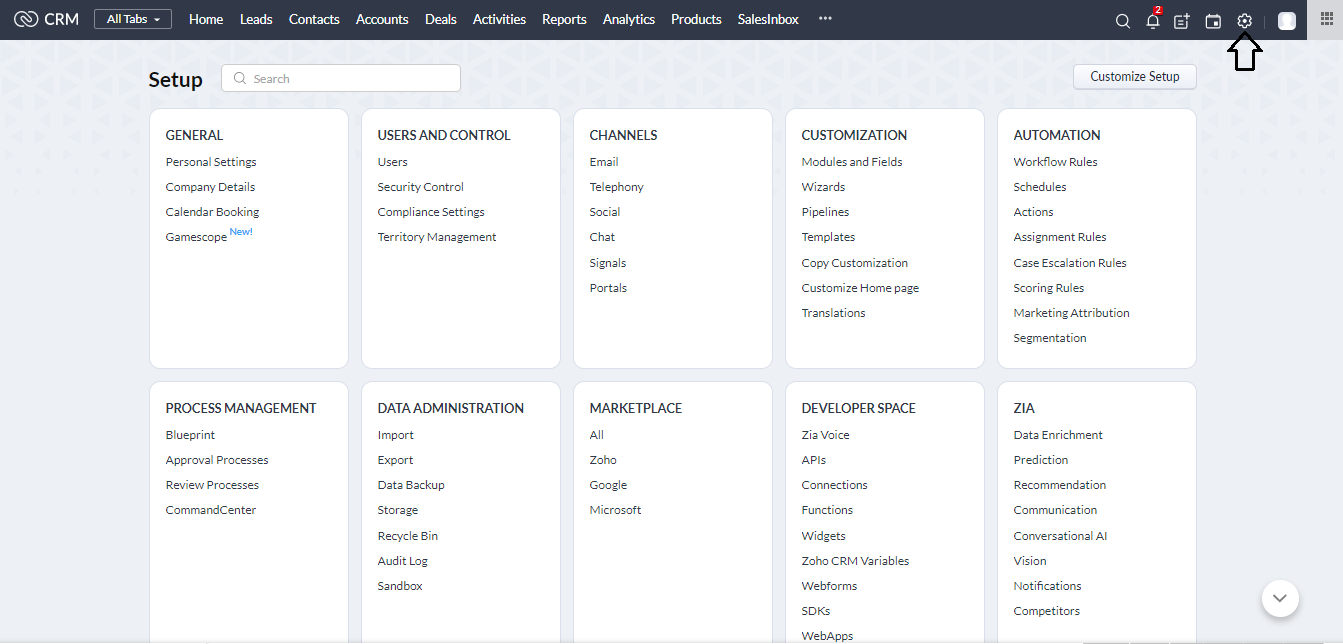Open APIs under Developer Space

tap(814, 460)
